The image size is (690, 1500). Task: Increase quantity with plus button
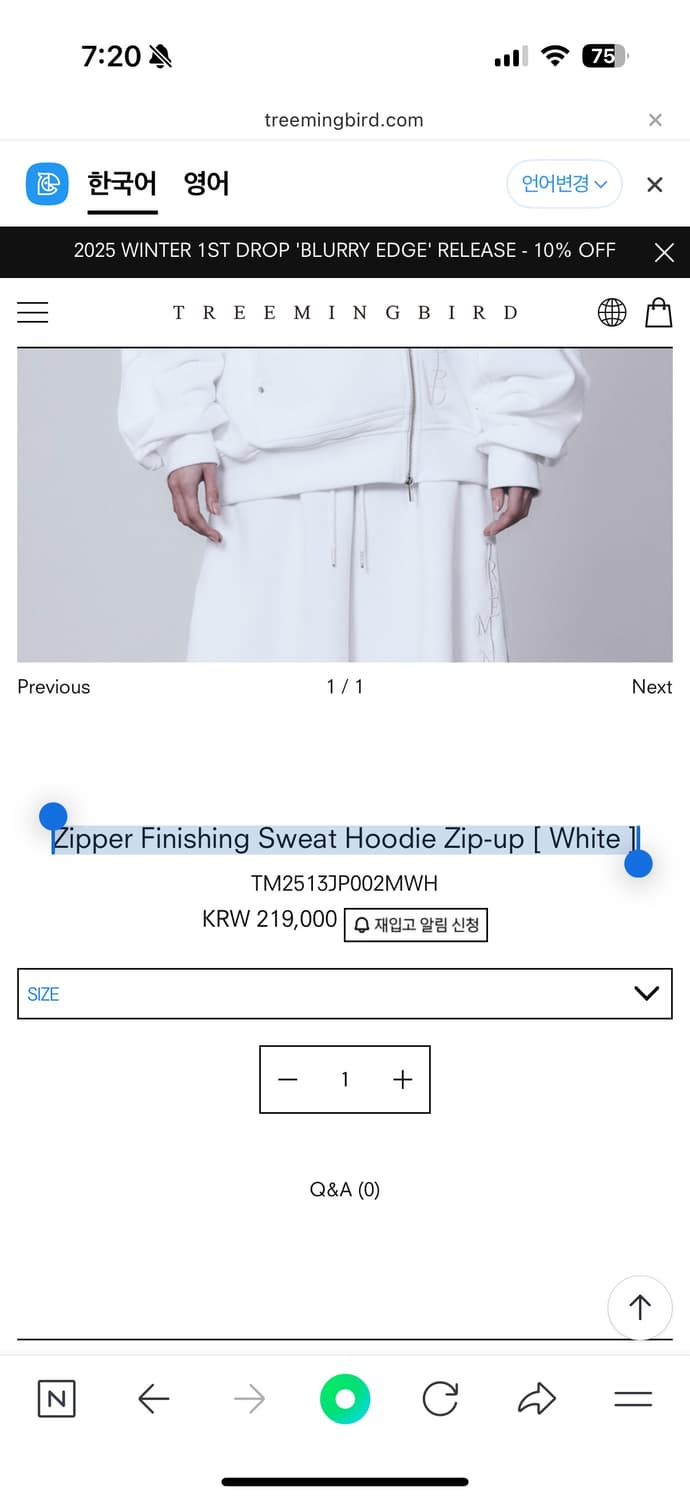click(402, 1079)
